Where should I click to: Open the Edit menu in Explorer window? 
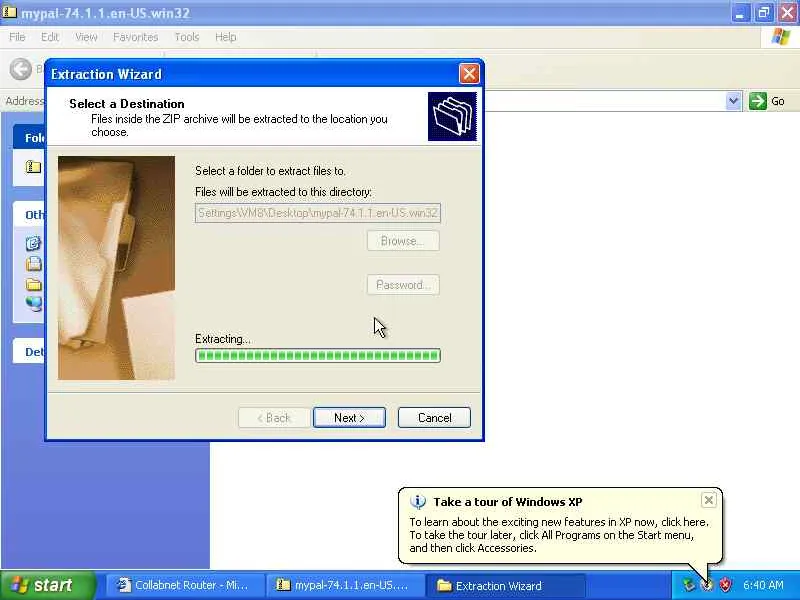[50, 37]
